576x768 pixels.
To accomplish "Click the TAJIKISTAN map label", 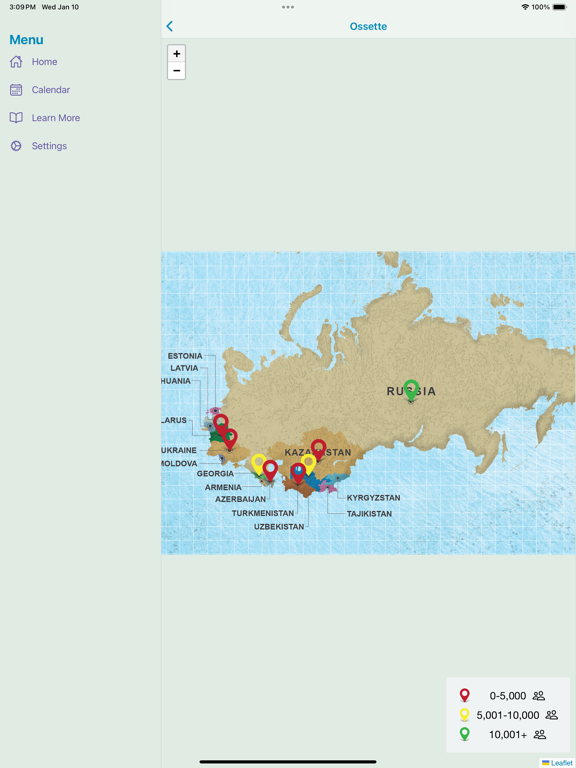I will click(x=369, y=514).
